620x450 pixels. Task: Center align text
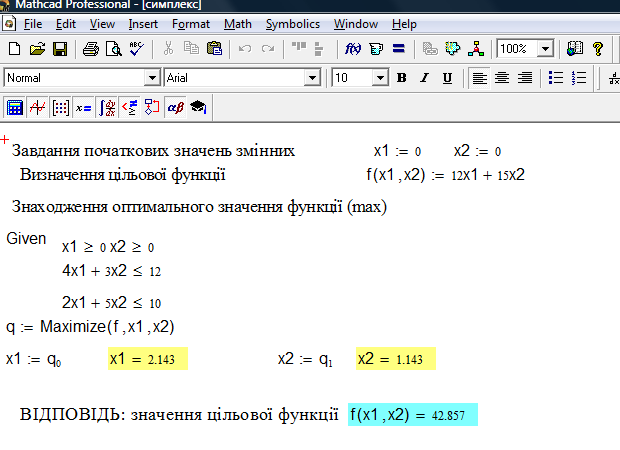502,78
